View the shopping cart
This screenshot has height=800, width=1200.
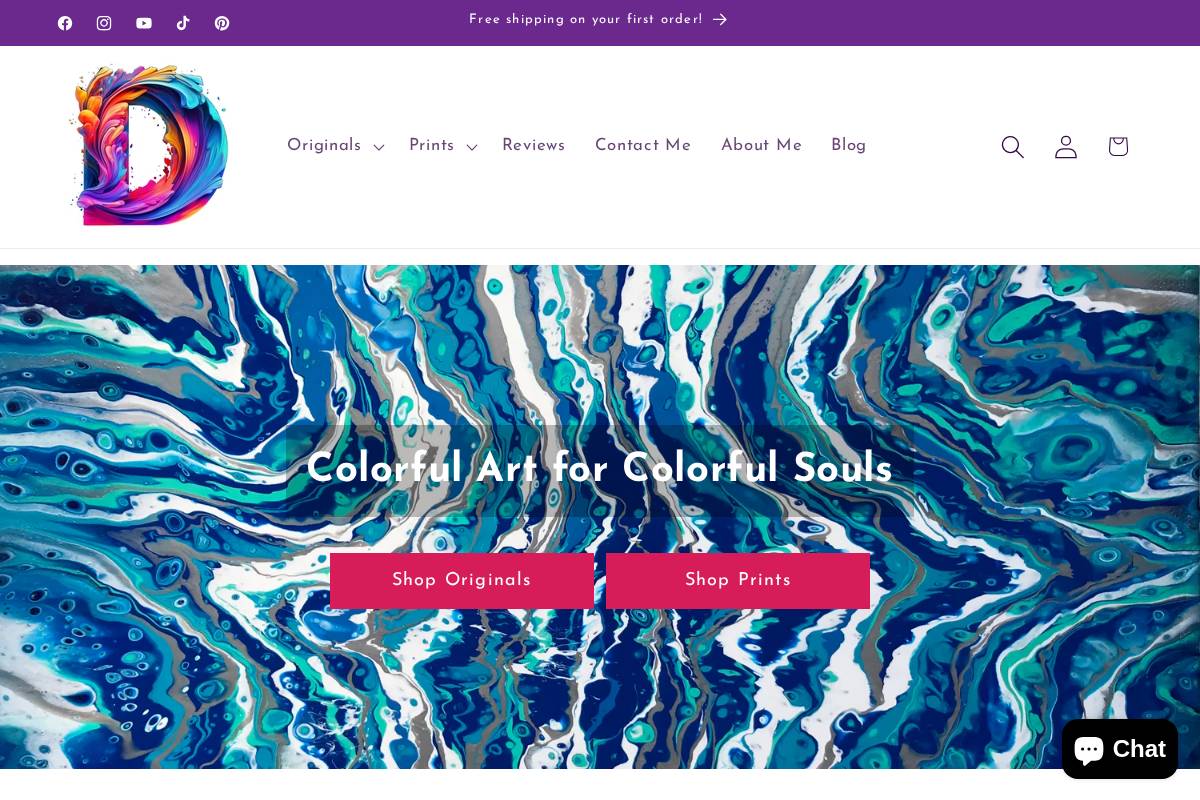point(1117,146)
